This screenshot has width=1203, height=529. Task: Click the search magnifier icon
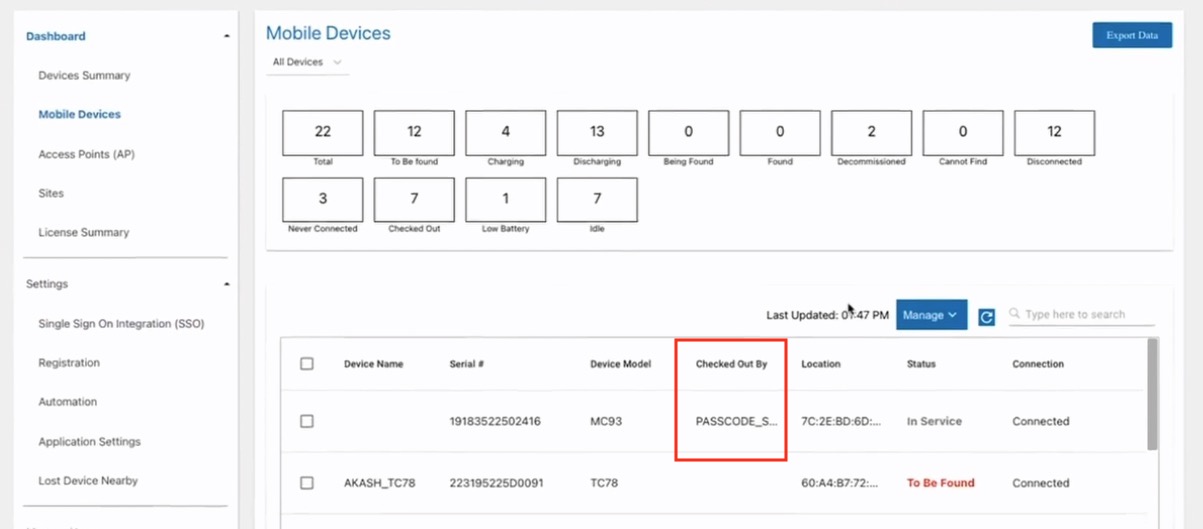coord(1015,314)
